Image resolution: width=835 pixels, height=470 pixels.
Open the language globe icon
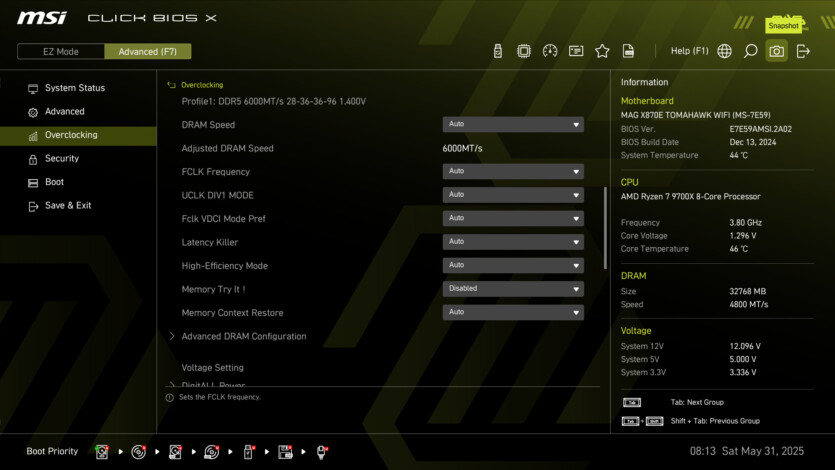pyautogui.click(x=724, y=51)
